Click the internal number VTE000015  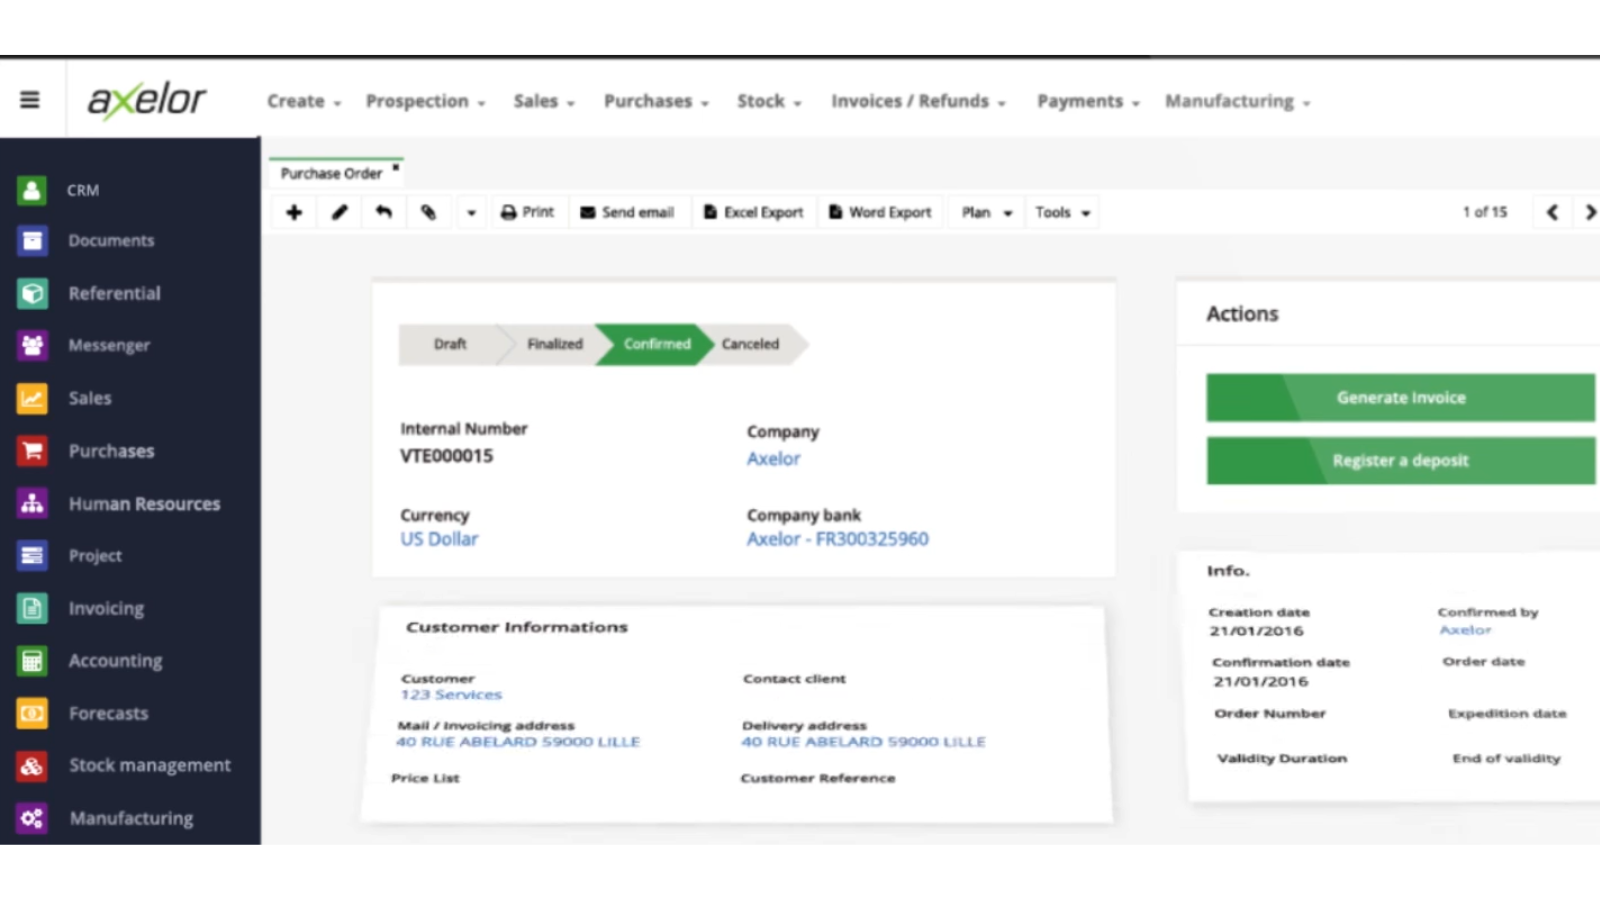point(447,456)
